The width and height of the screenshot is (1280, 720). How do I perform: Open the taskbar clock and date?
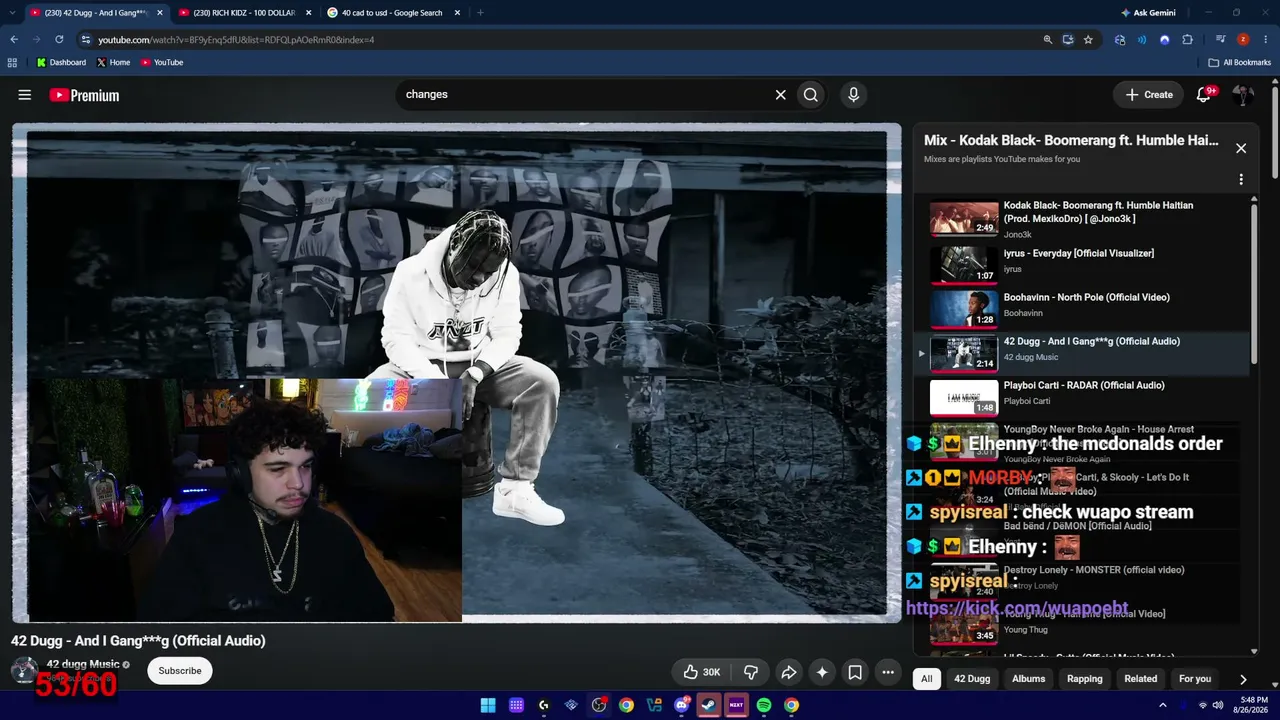[1252, 705]
